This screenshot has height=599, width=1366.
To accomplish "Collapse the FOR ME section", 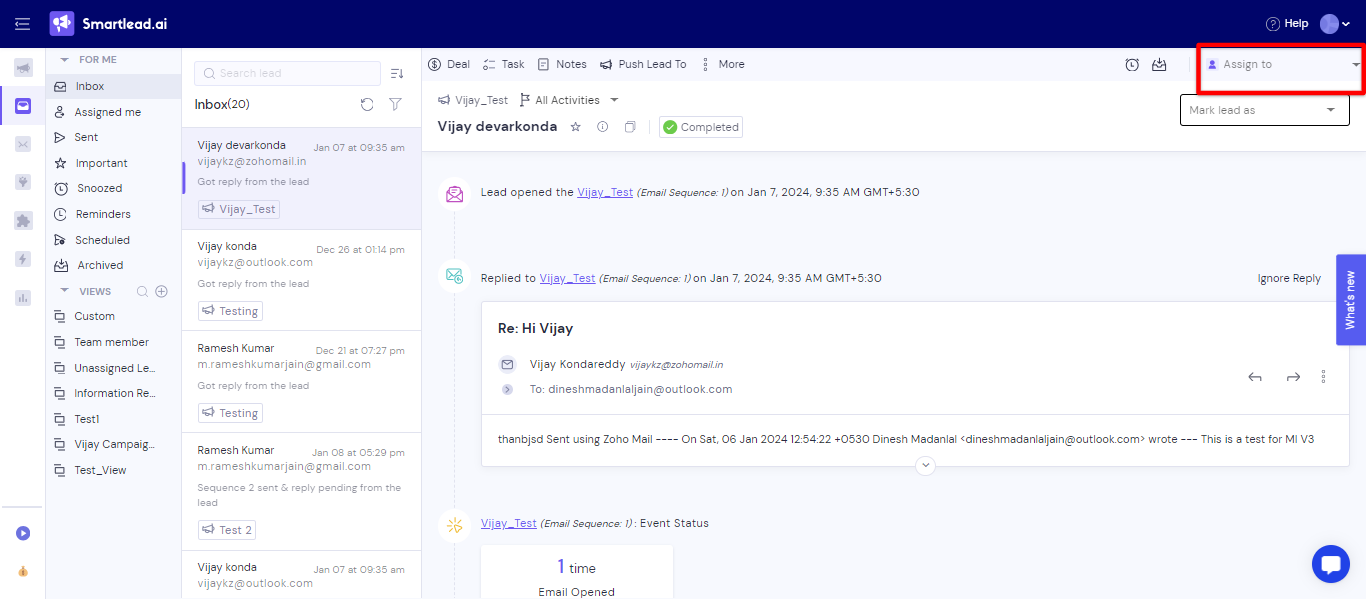I will pyautogui.click(x=65, y=60).
